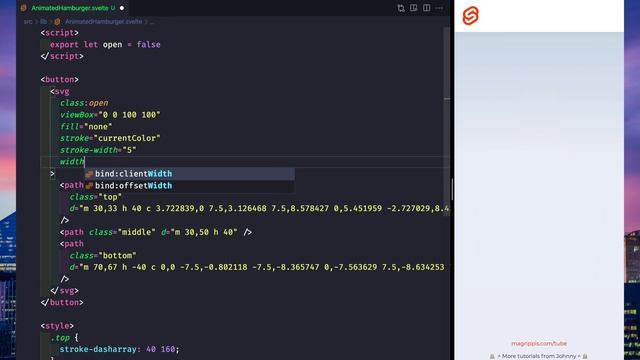Screen dimensions: 640x360
Task: Click the suggestion icon beside bind:clientWidth
Action: [89, 174]
